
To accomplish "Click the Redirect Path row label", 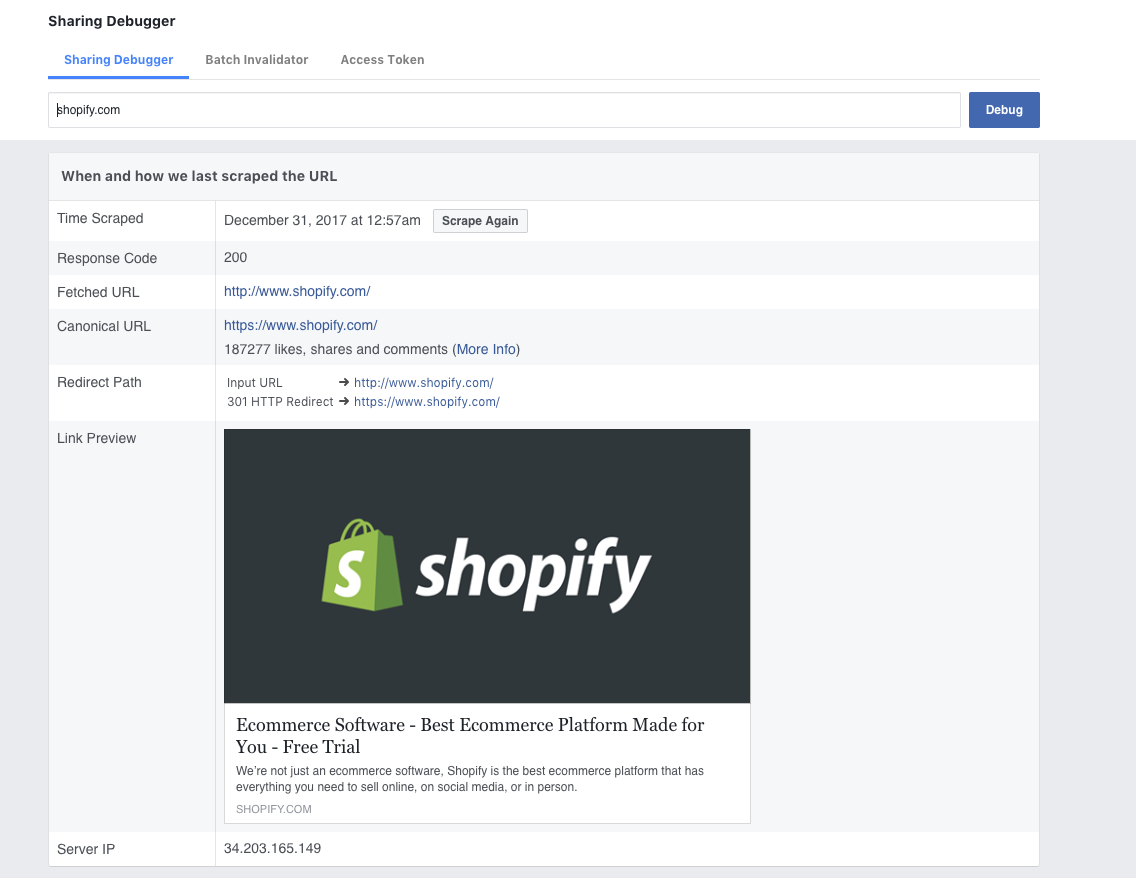I will 99,382.
